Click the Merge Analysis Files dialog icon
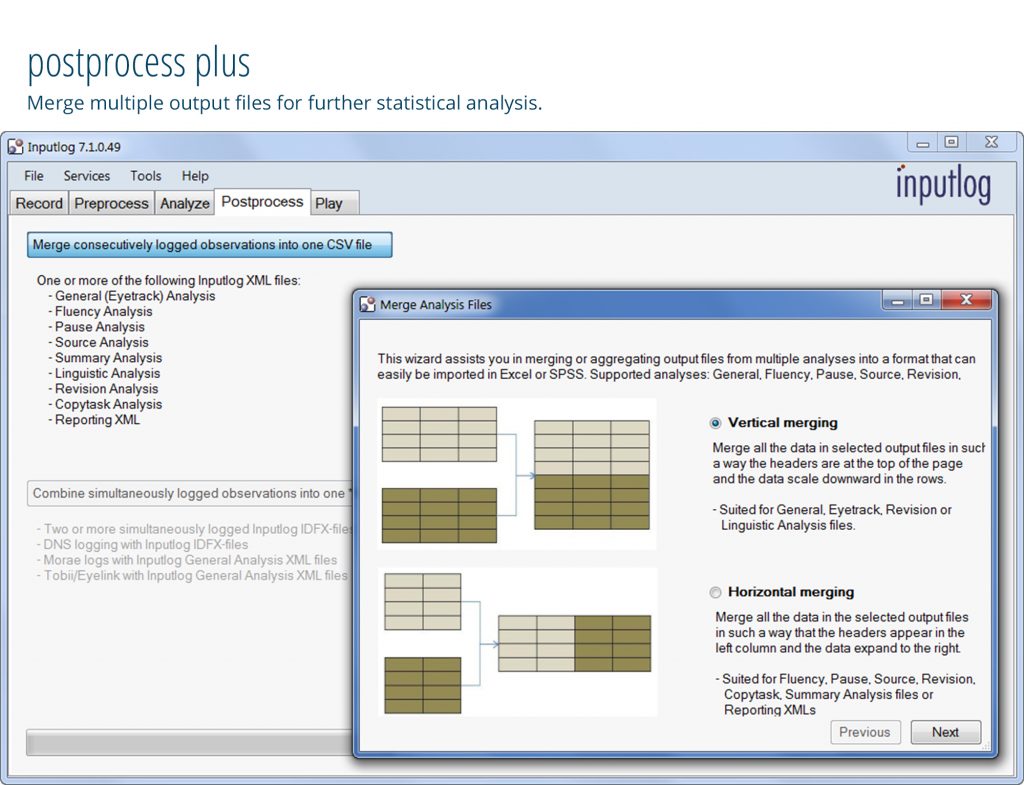 coord(368,304)
